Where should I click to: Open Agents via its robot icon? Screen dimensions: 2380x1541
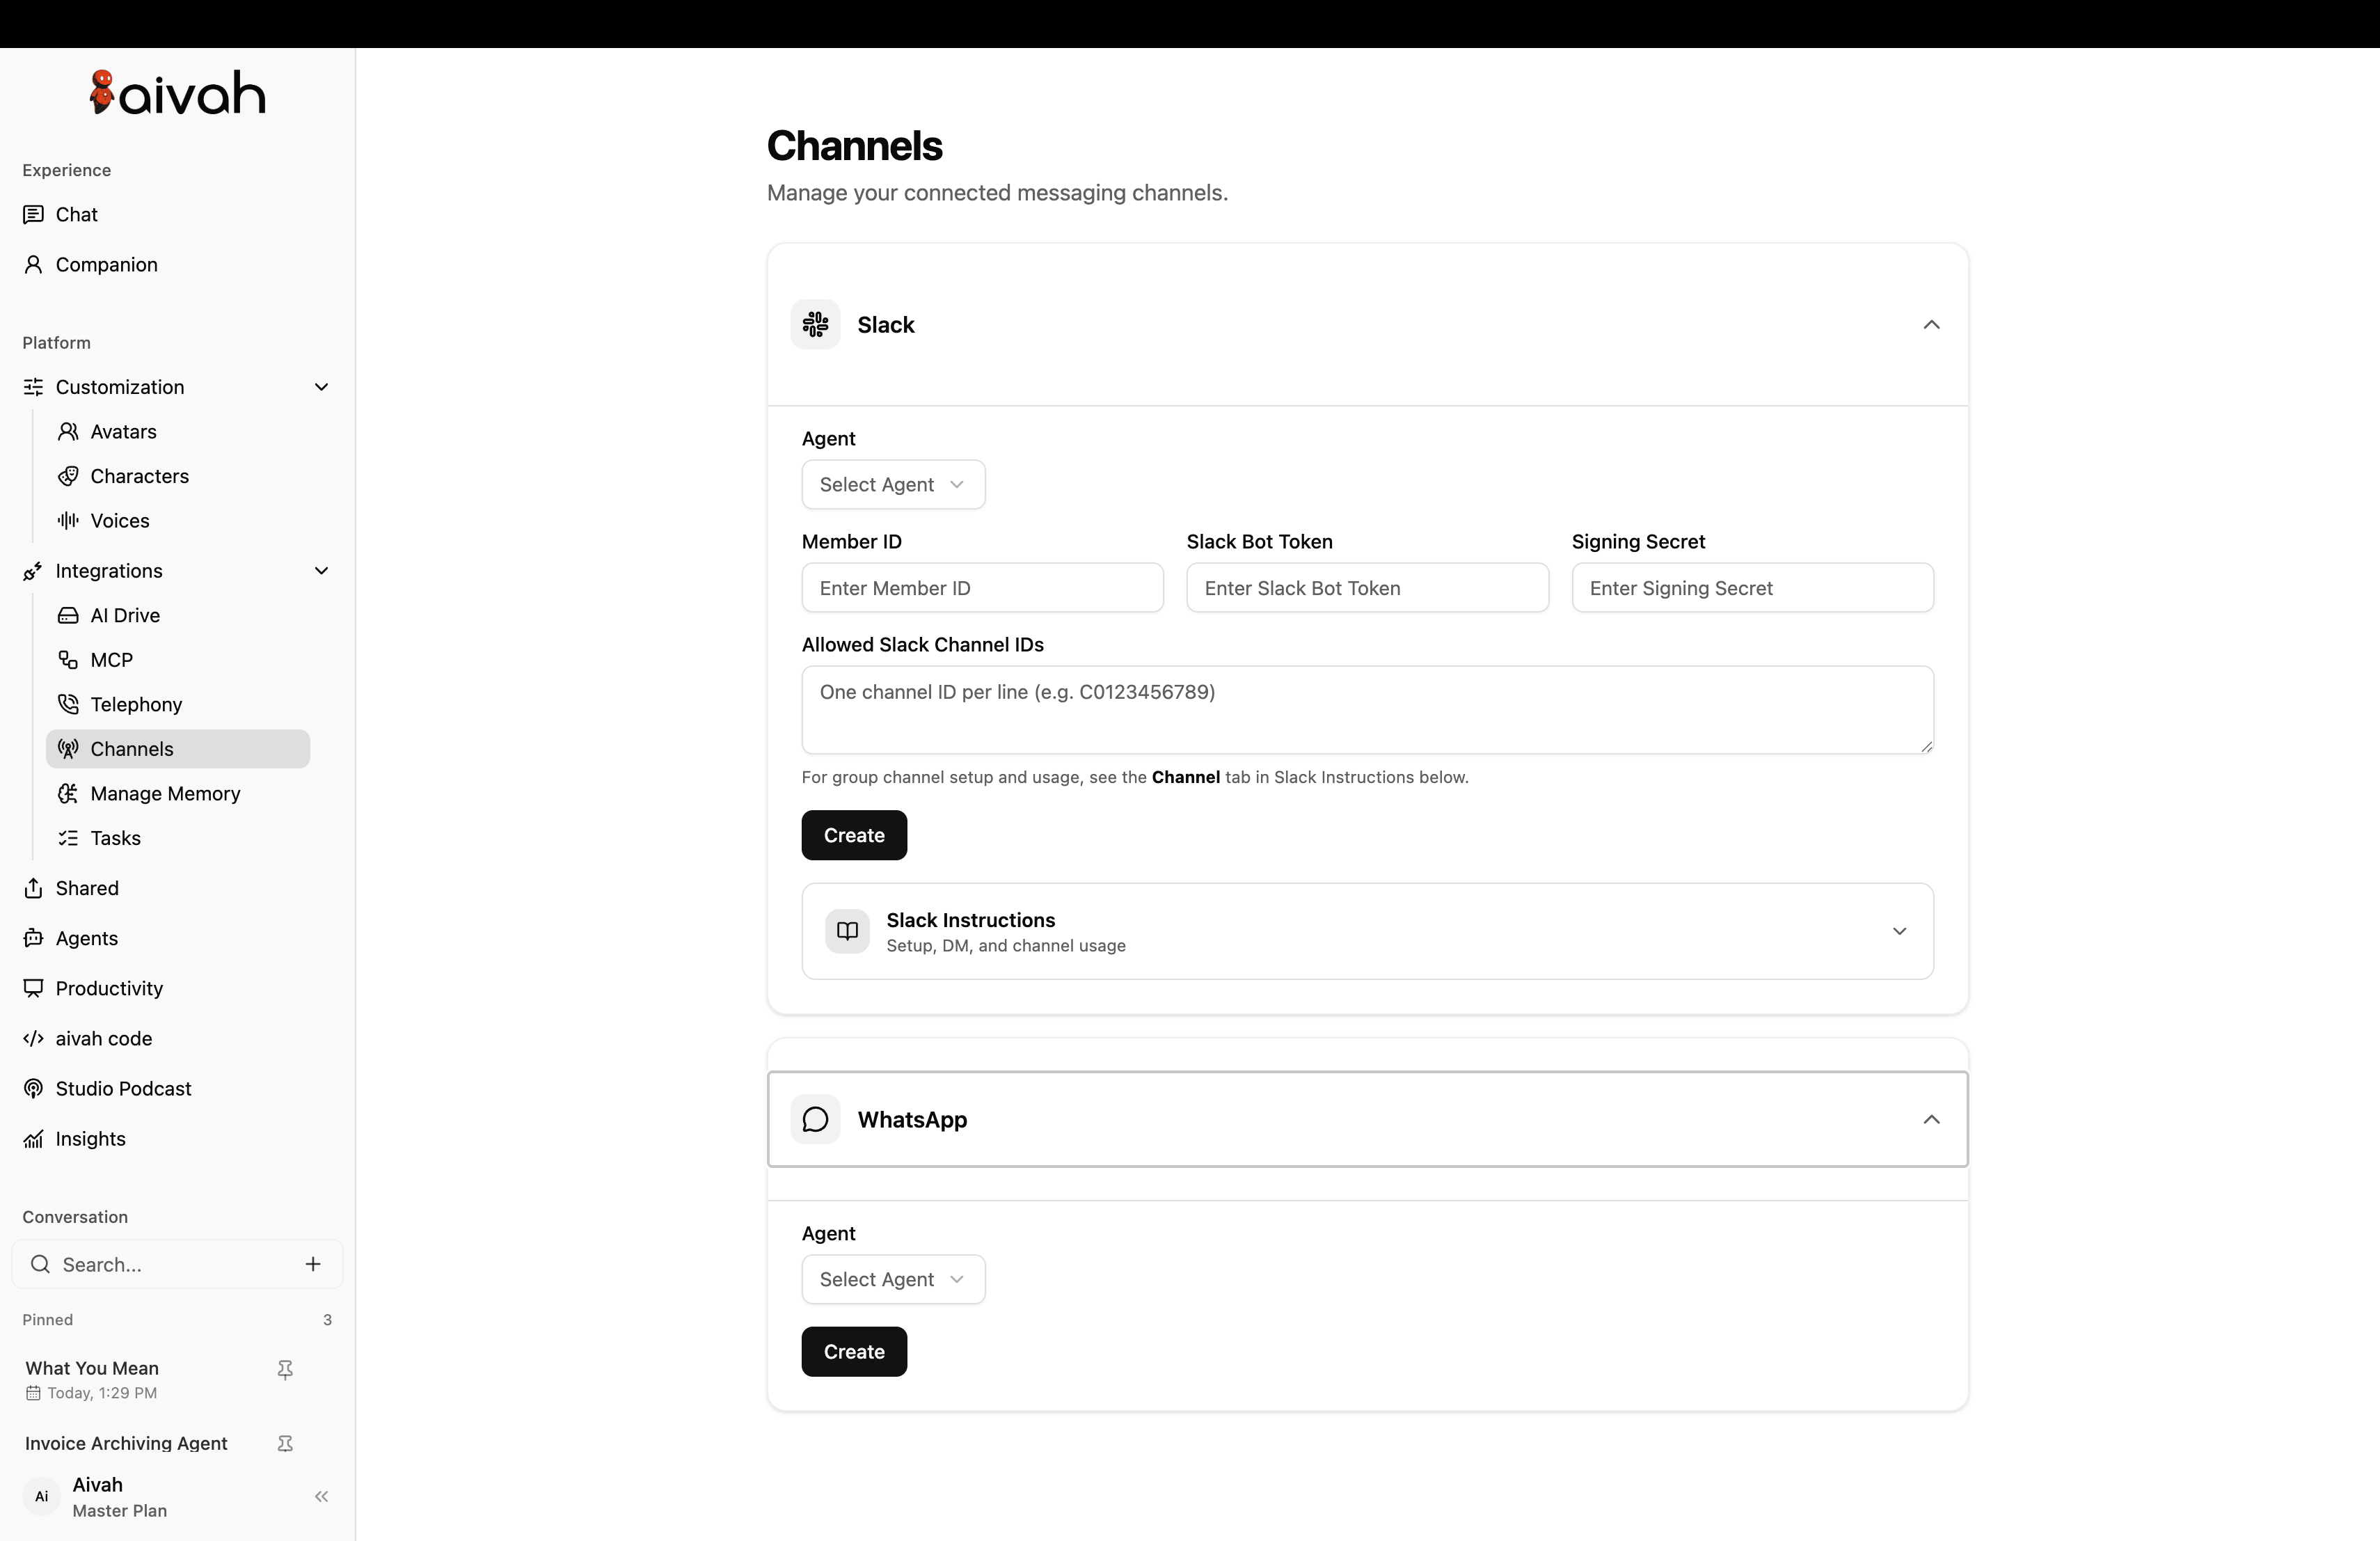pyautogui.click(x=33, y=938)
